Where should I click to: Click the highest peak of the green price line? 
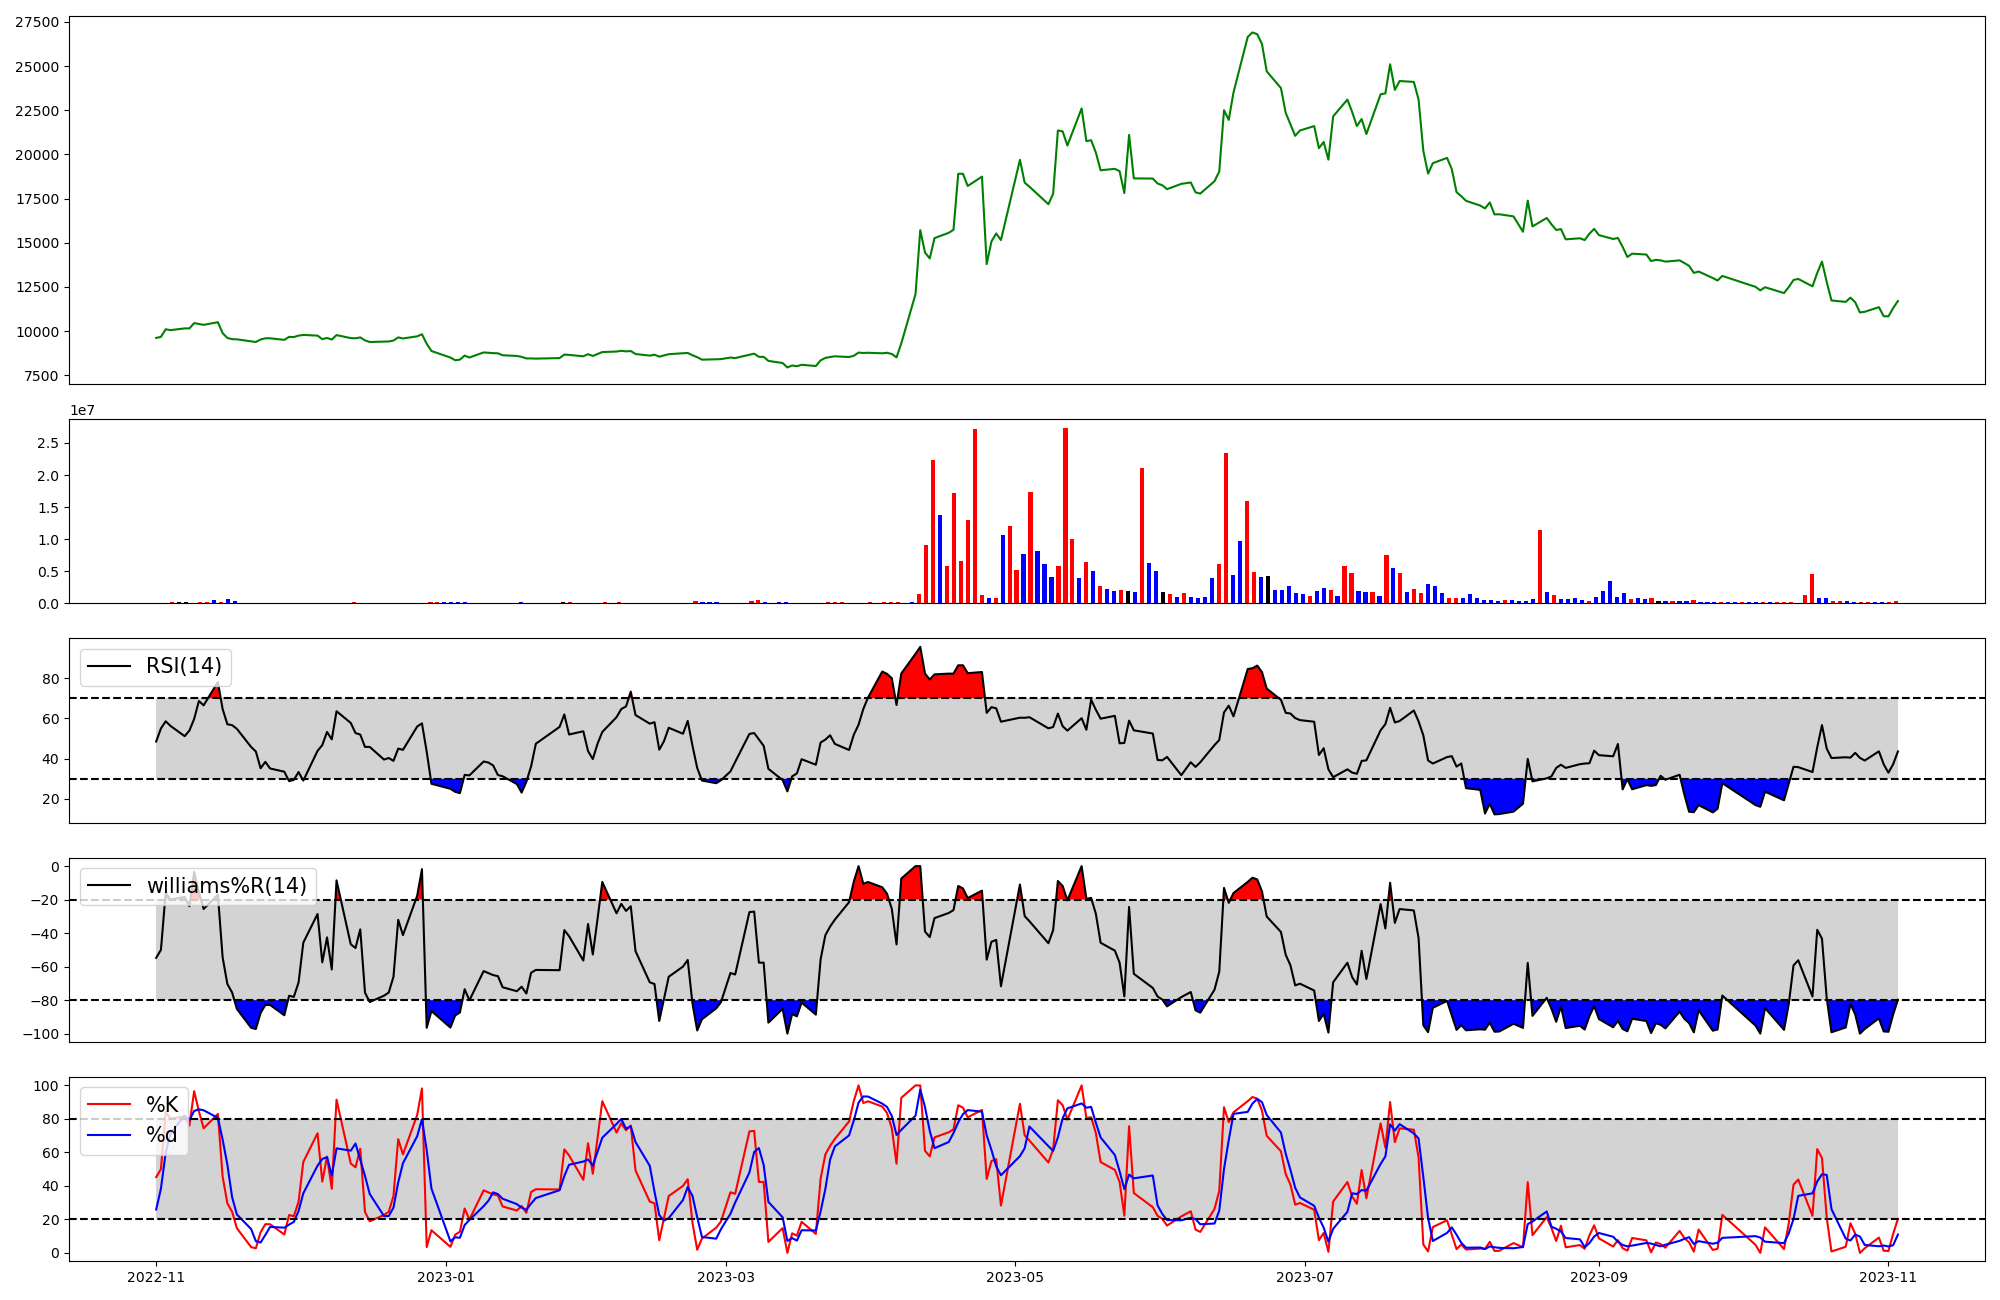[1254, 32]
